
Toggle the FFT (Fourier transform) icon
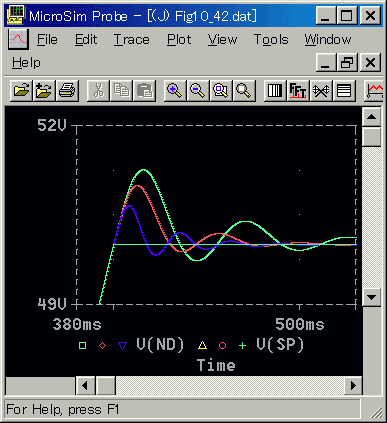[x=298, y=90]
